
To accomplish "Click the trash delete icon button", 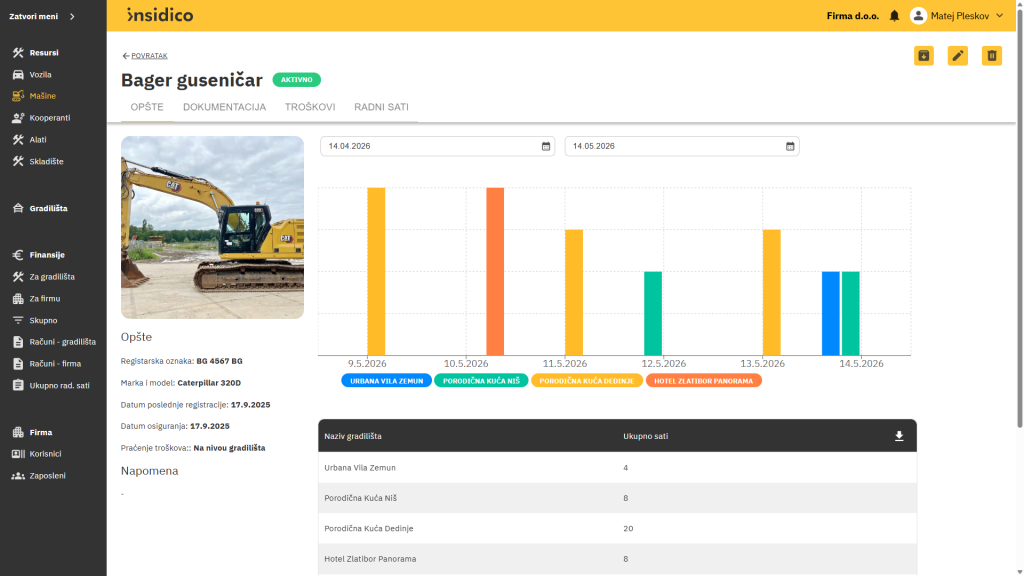I will coord(991,56).
